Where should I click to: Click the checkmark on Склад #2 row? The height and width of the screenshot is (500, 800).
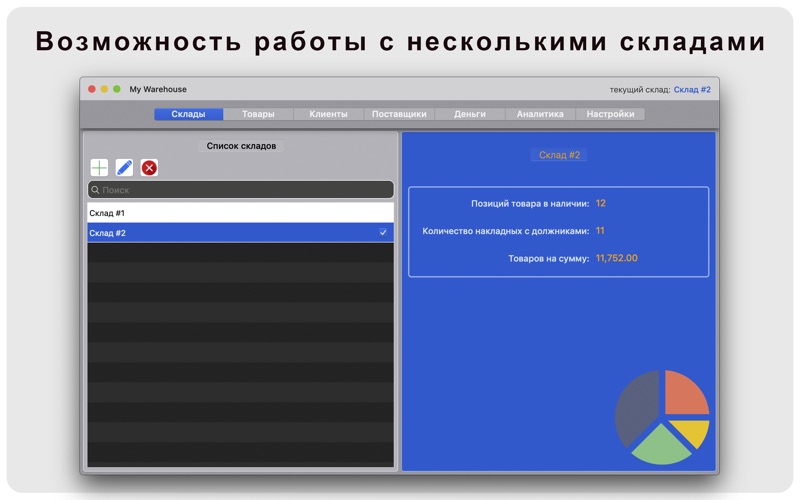pos(383,233)
